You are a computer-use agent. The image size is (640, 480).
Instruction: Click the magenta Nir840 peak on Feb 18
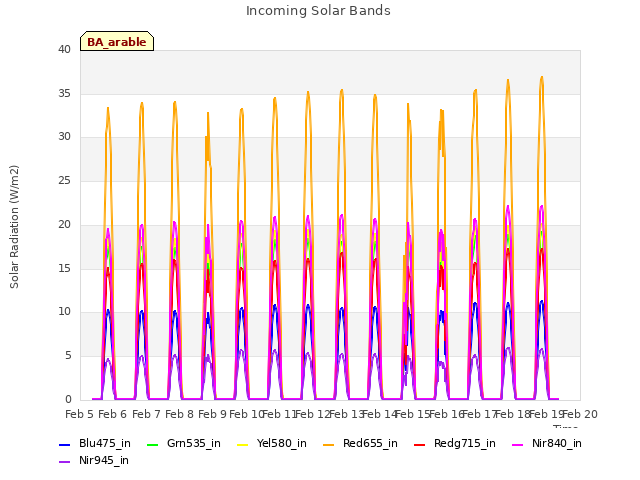(508, 206)
